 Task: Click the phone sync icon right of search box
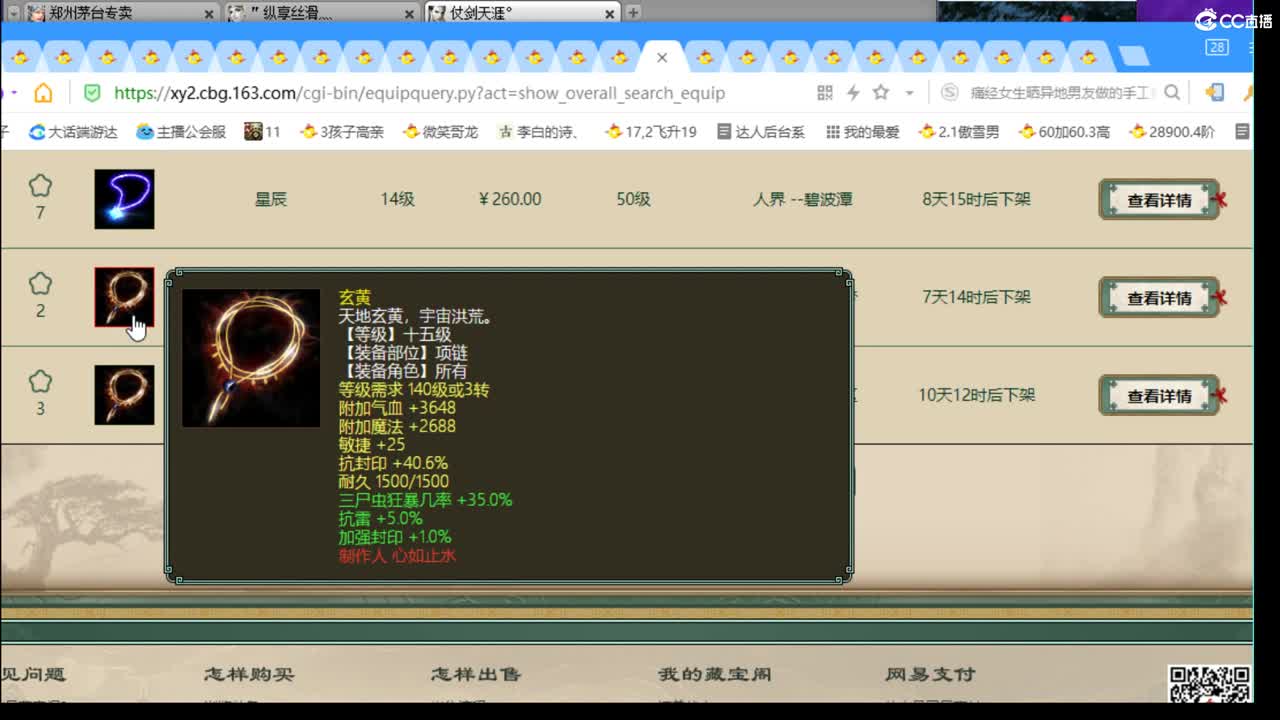[1213, 92]
